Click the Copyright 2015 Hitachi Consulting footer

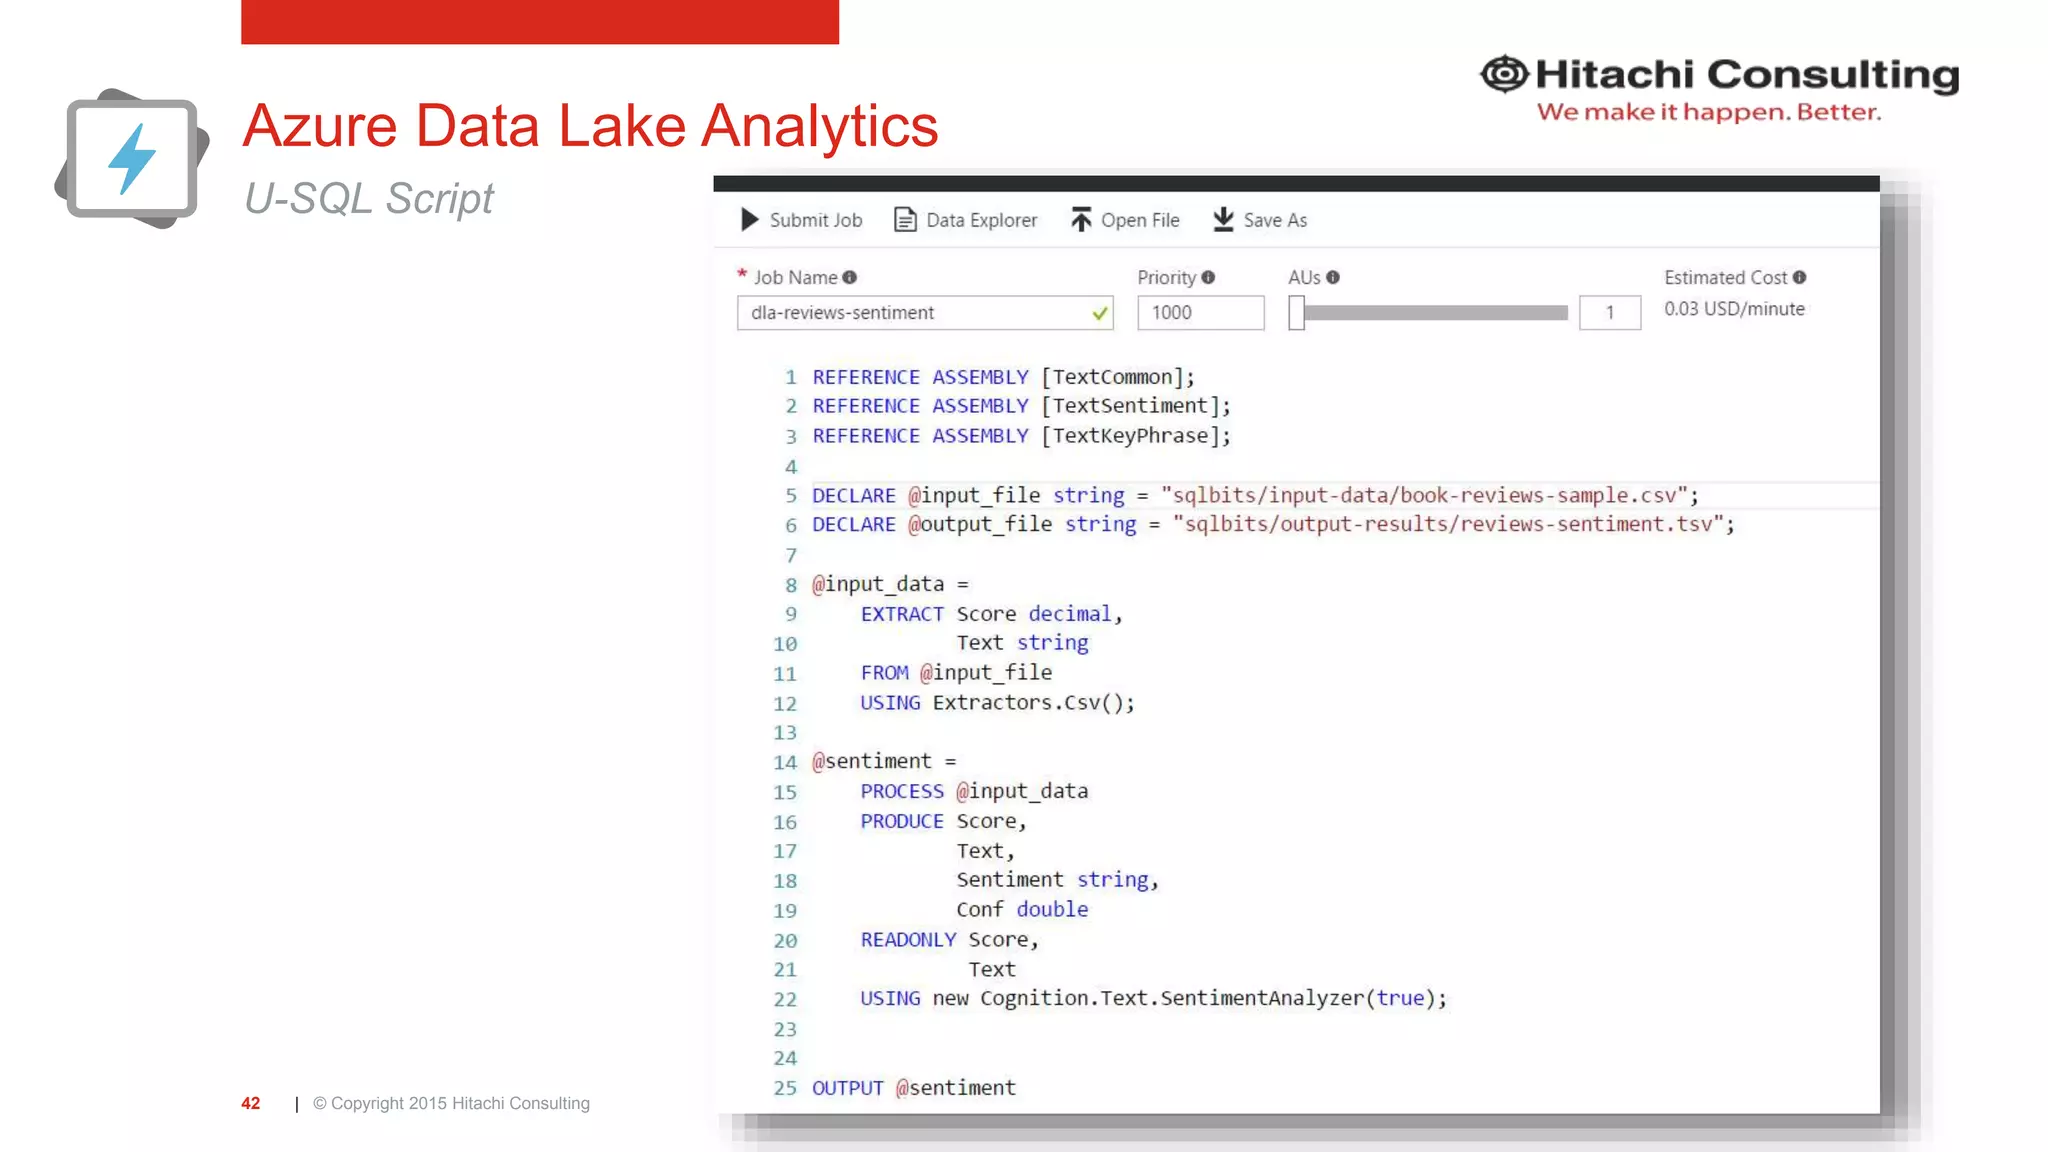click(451, 1103)
